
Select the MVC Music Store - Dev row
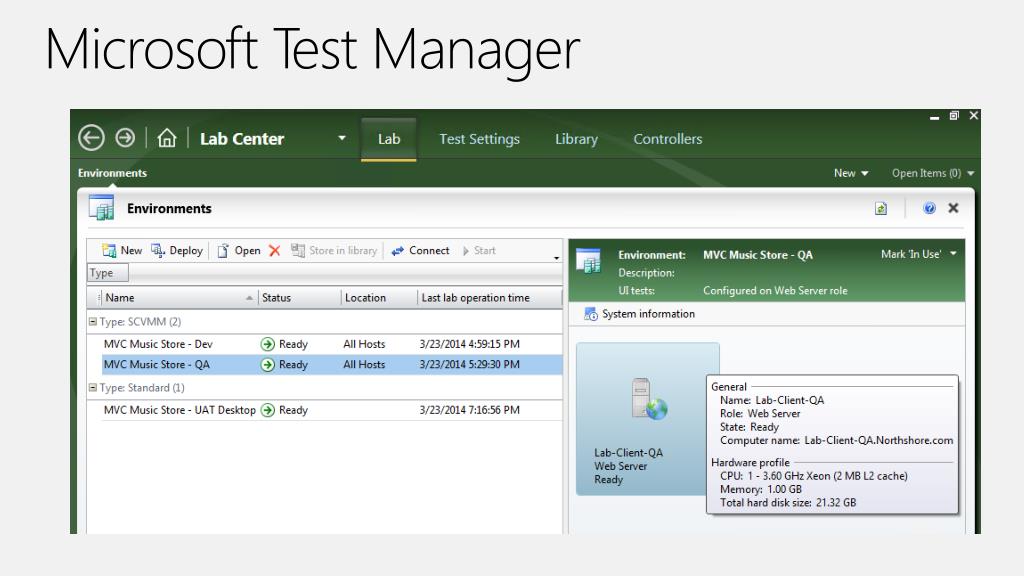[x=332, y=344]
